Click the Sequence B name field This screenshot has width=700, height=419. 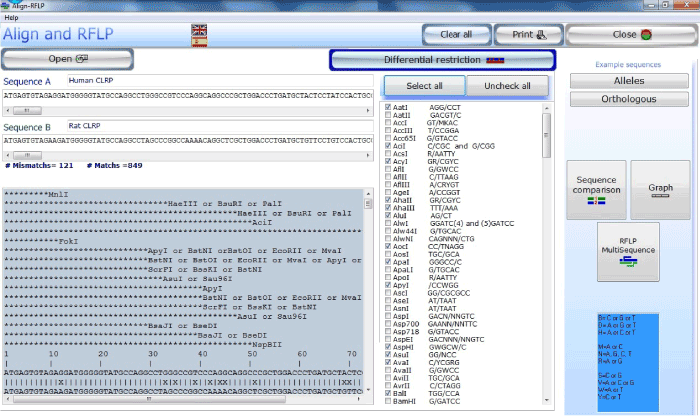[220, 126]
